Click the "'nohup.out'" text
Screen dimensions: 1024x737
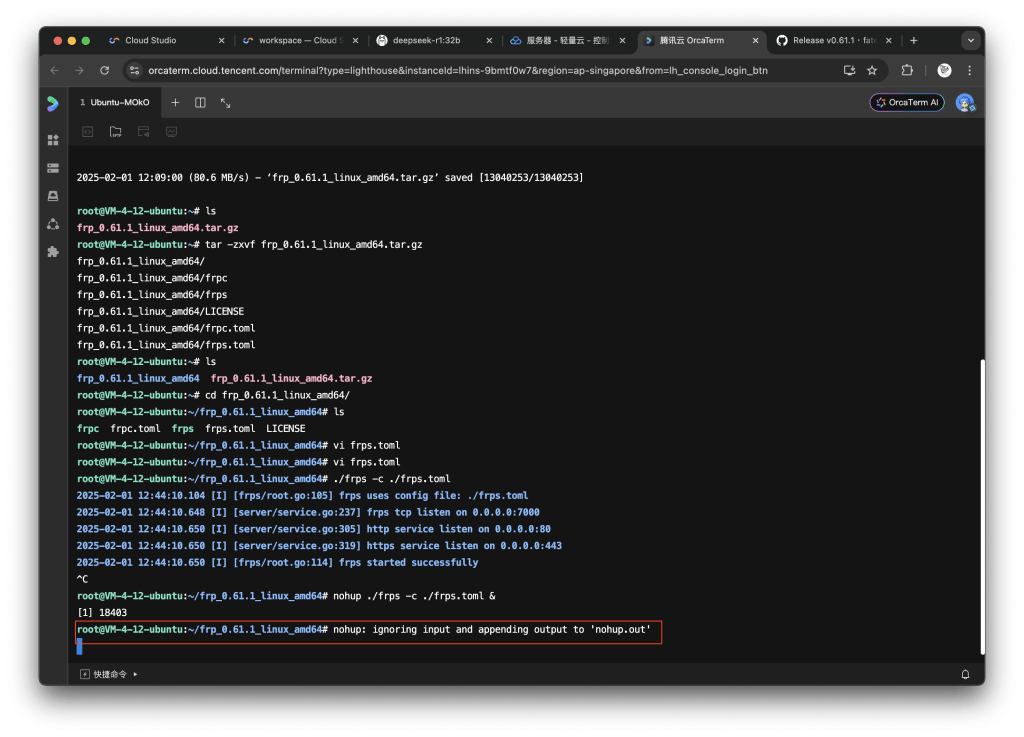[x=620, y=630]
